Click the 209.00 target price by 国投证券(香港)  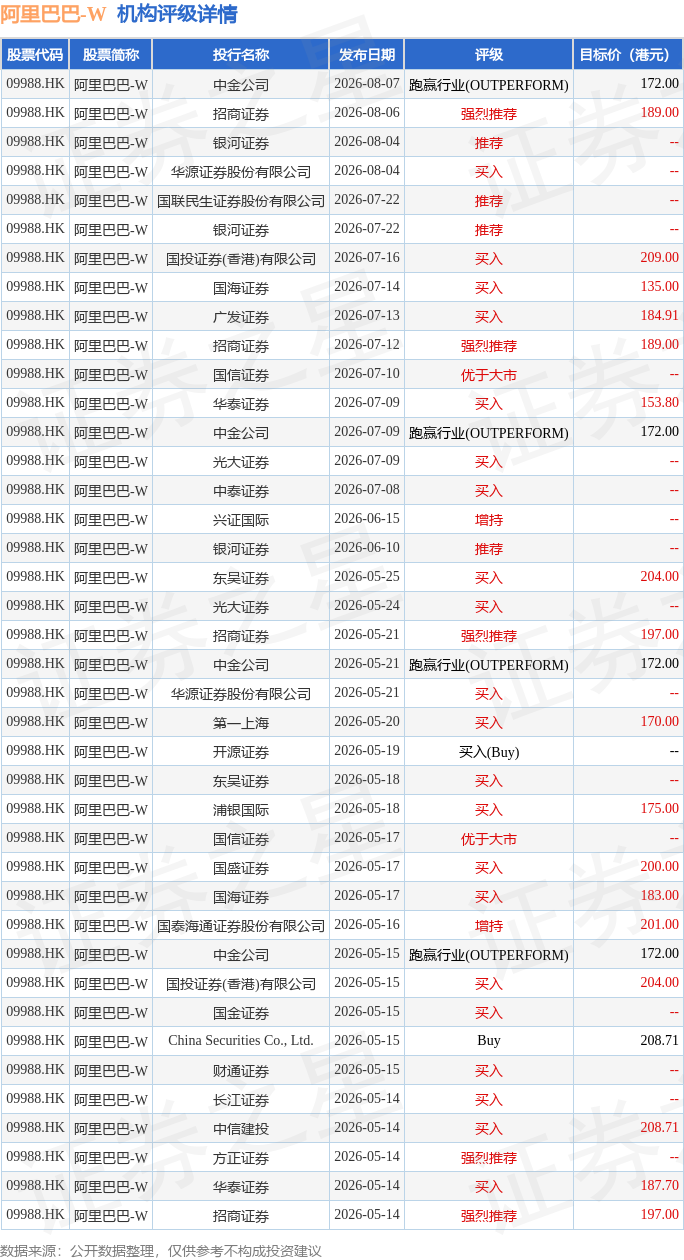pyautogui.click(x=659, y=258)
